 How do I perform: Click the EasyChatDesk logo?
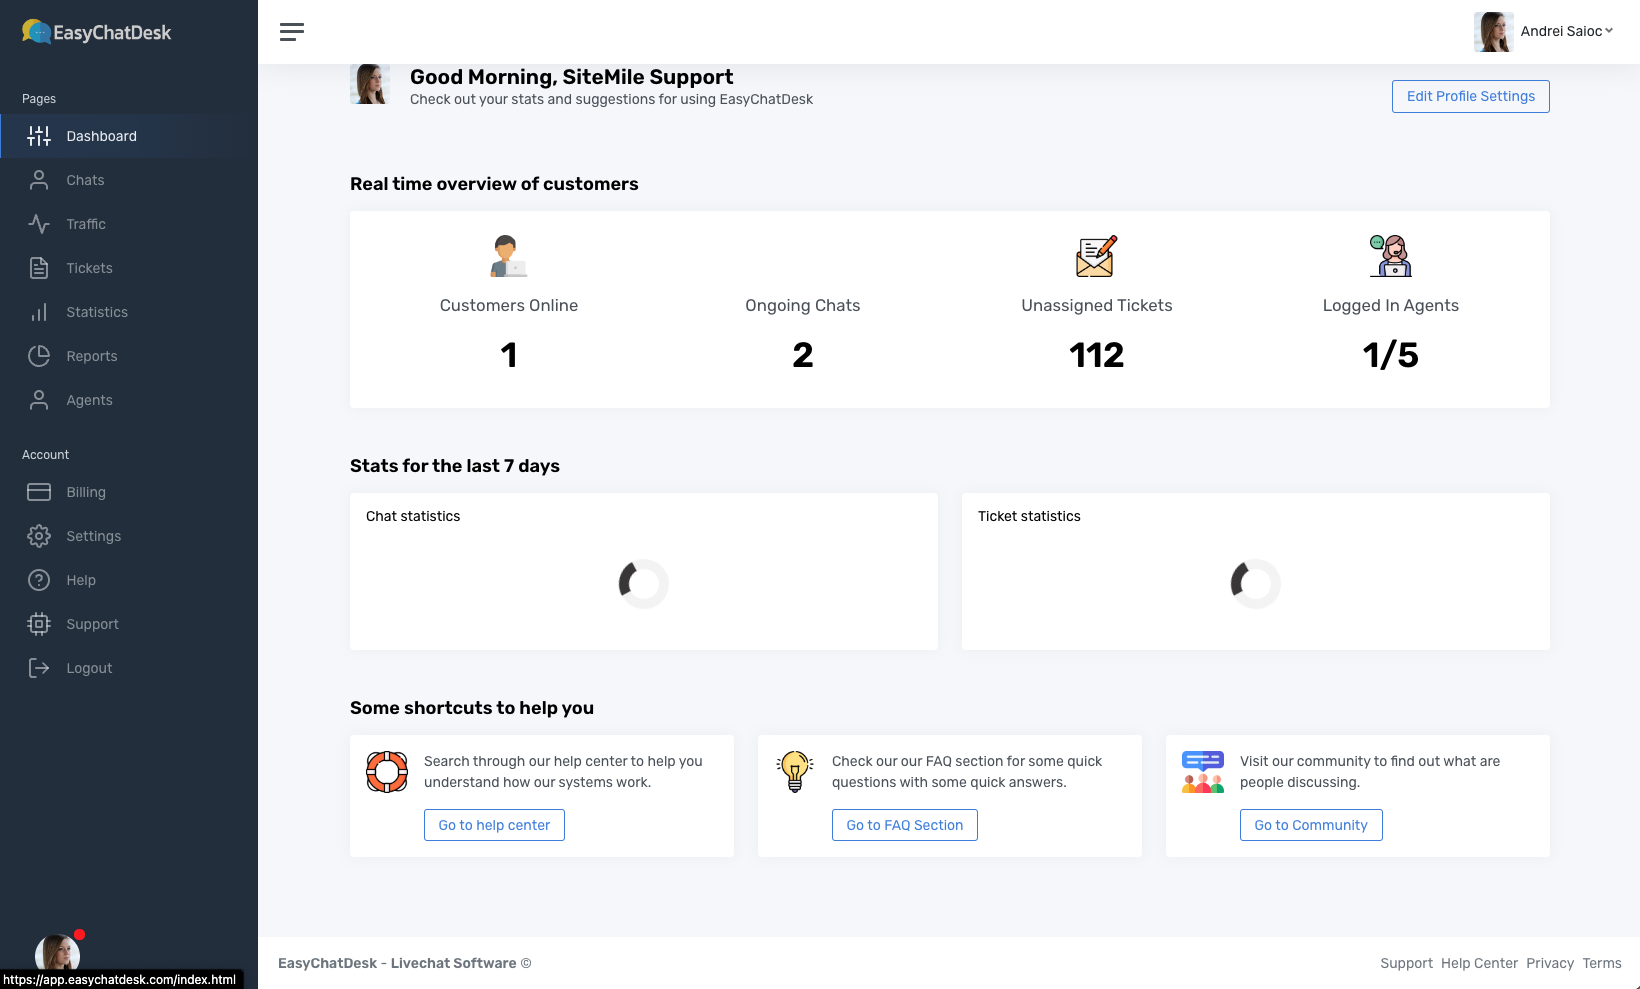(97, 32)
